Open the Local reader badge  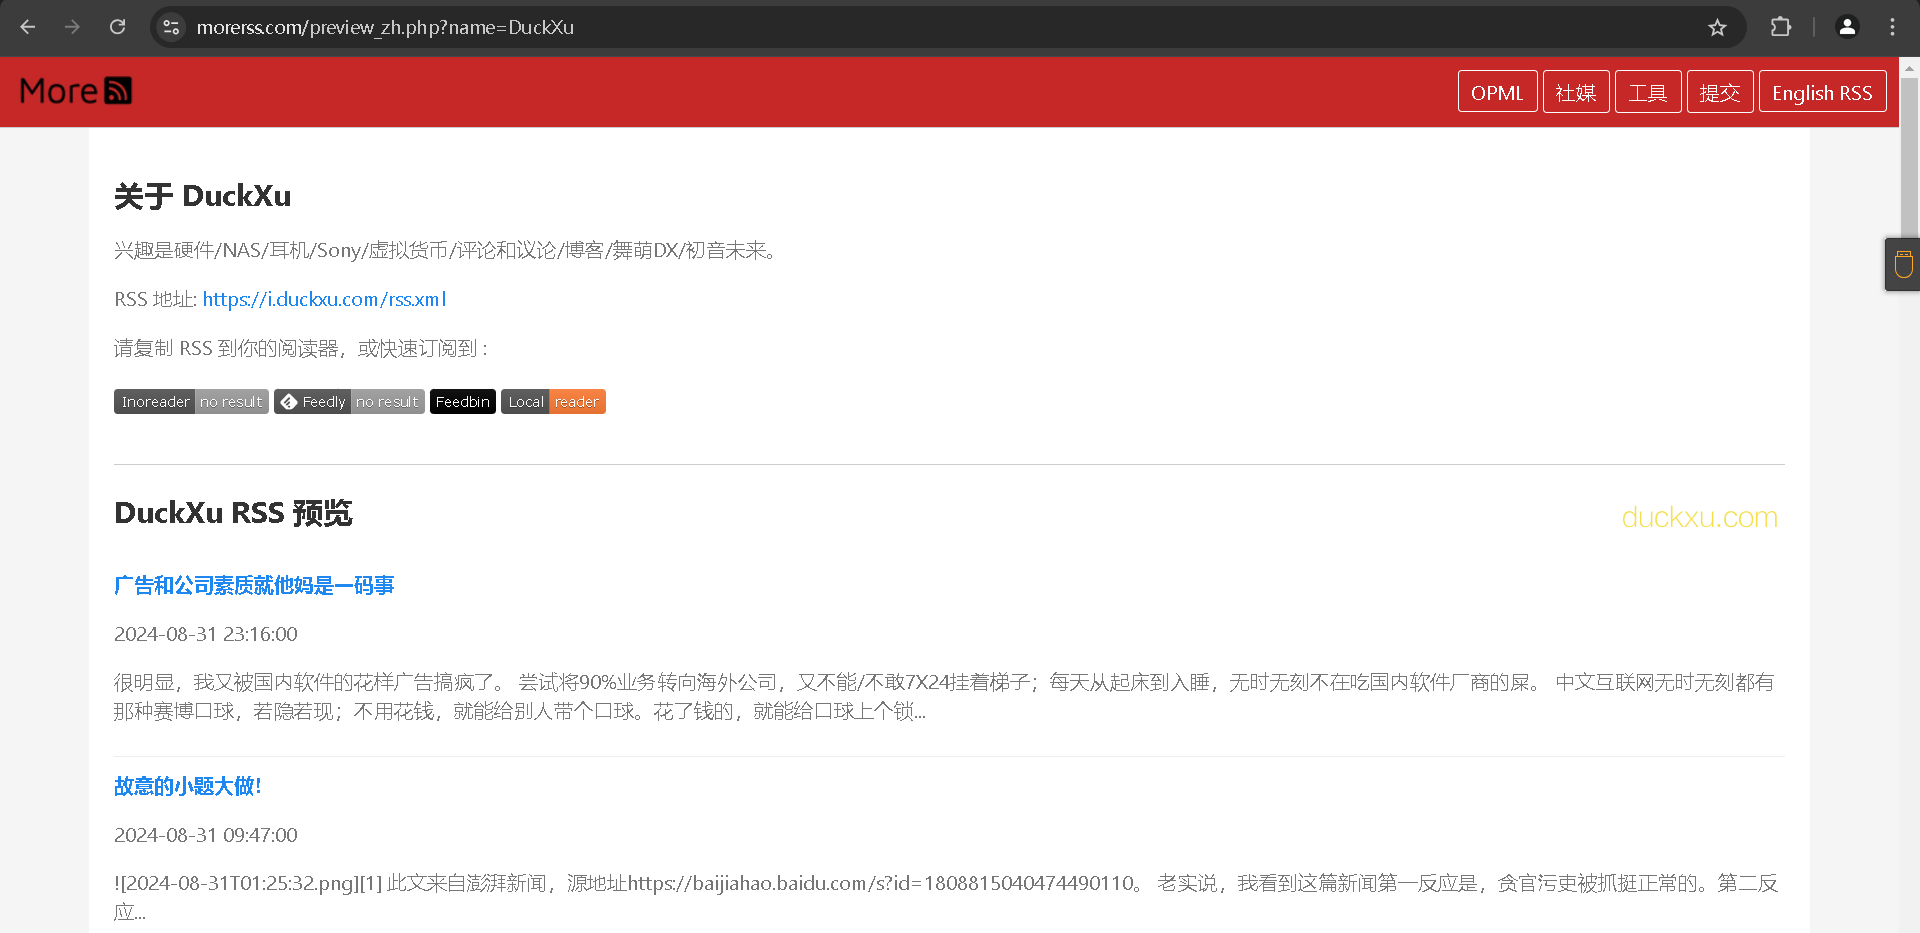(553, 402)
